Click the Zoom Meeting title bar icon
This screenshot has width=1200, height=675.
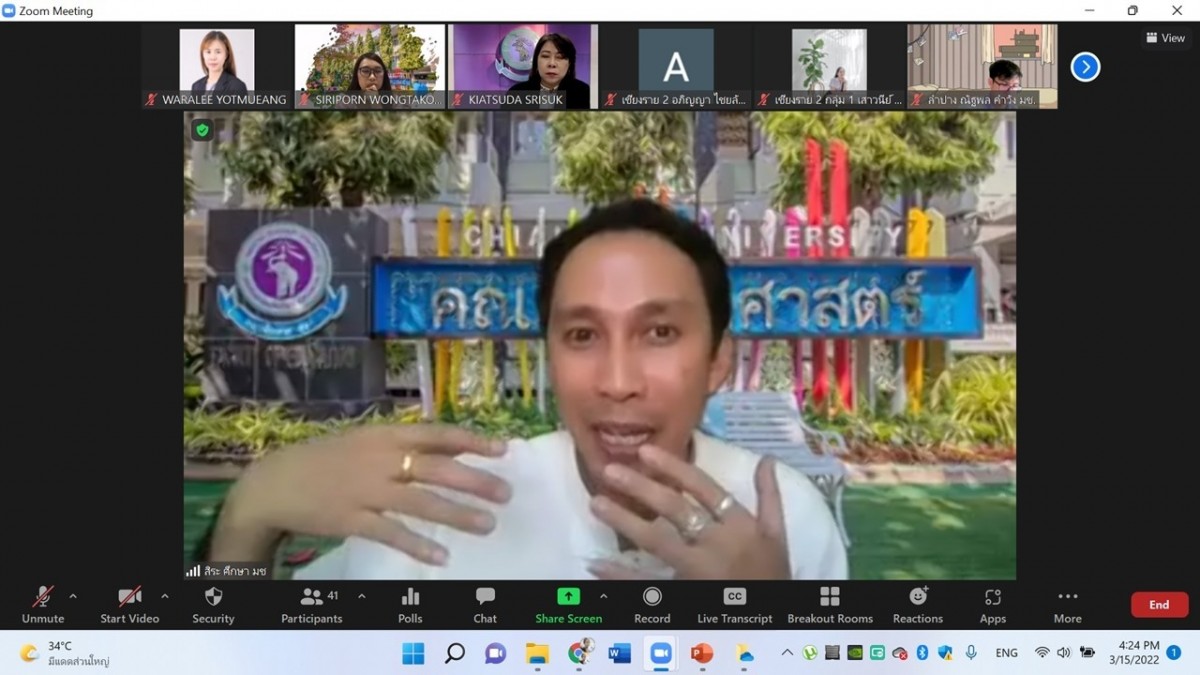pos(9,11)
